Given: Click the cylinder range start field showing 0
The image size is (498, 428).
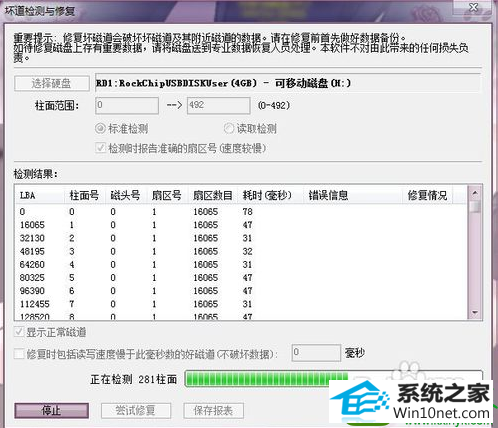Looking at the screenshot, I should [127, 105].
